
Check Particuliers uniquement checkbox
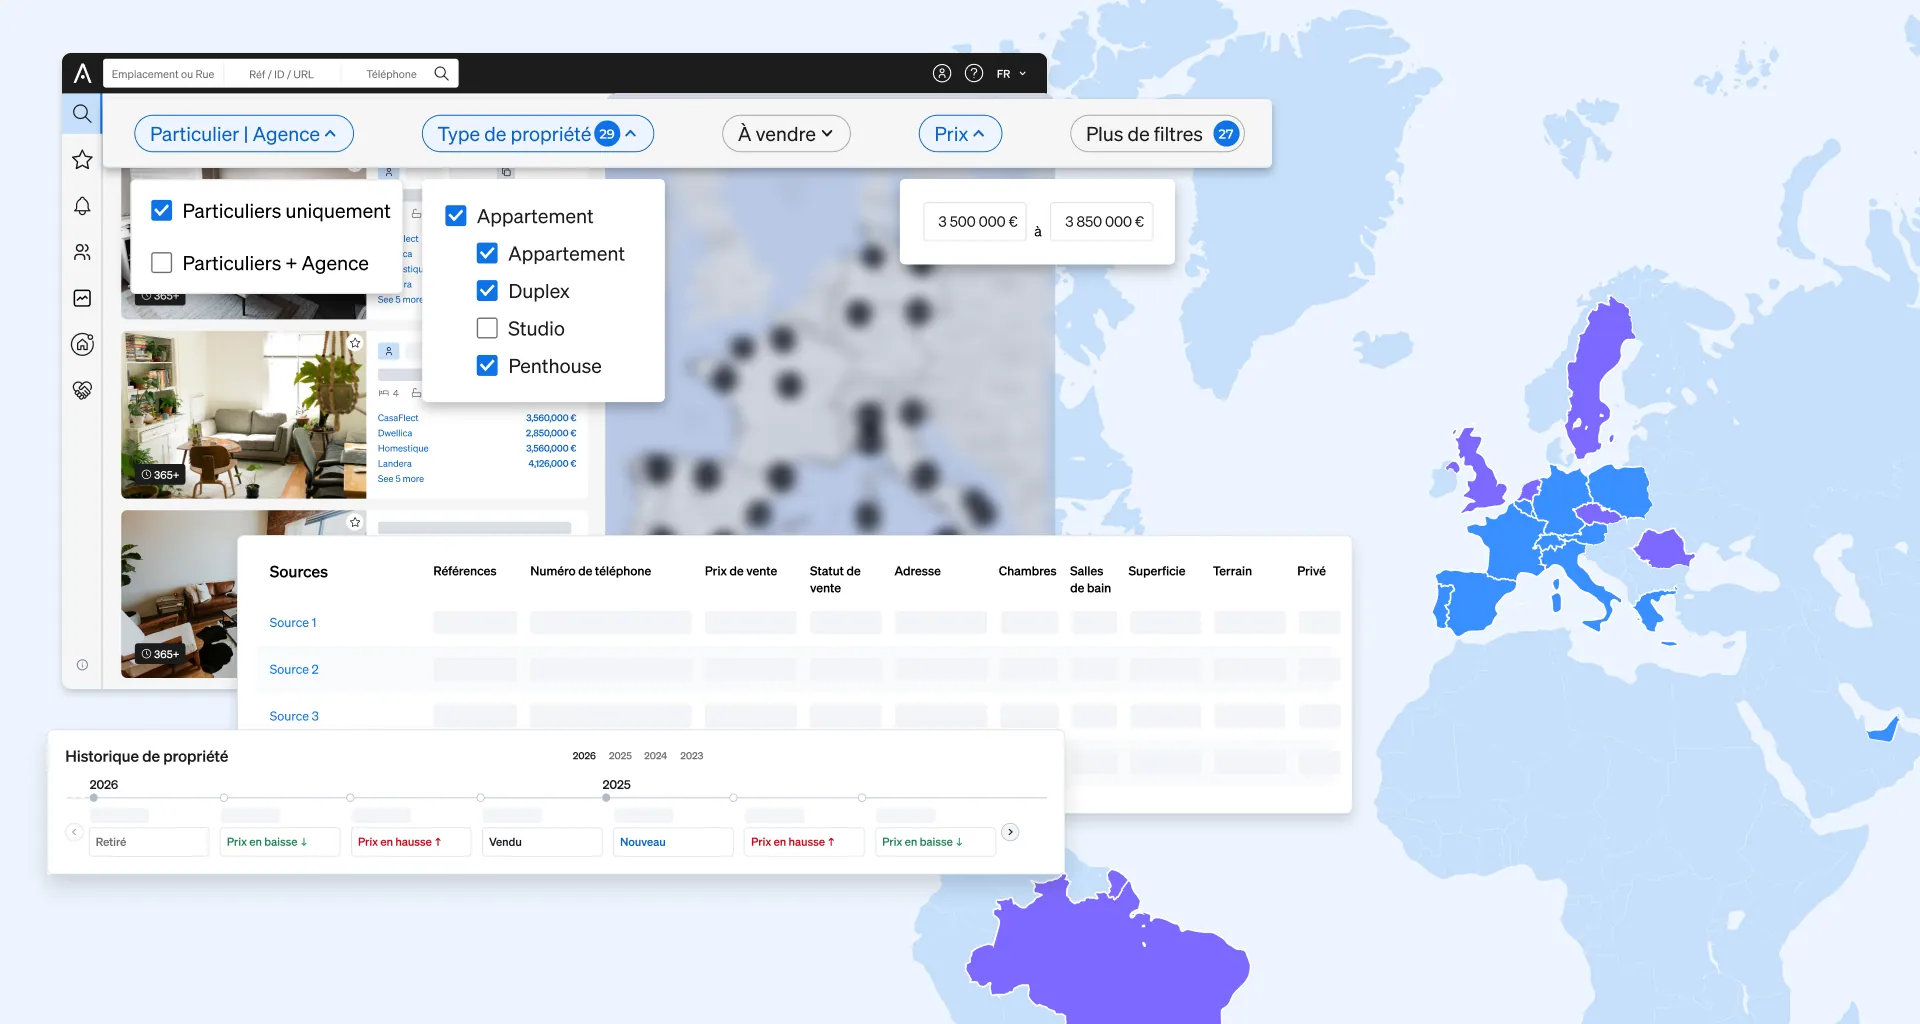pyautogui.click(x=161, y=211)
